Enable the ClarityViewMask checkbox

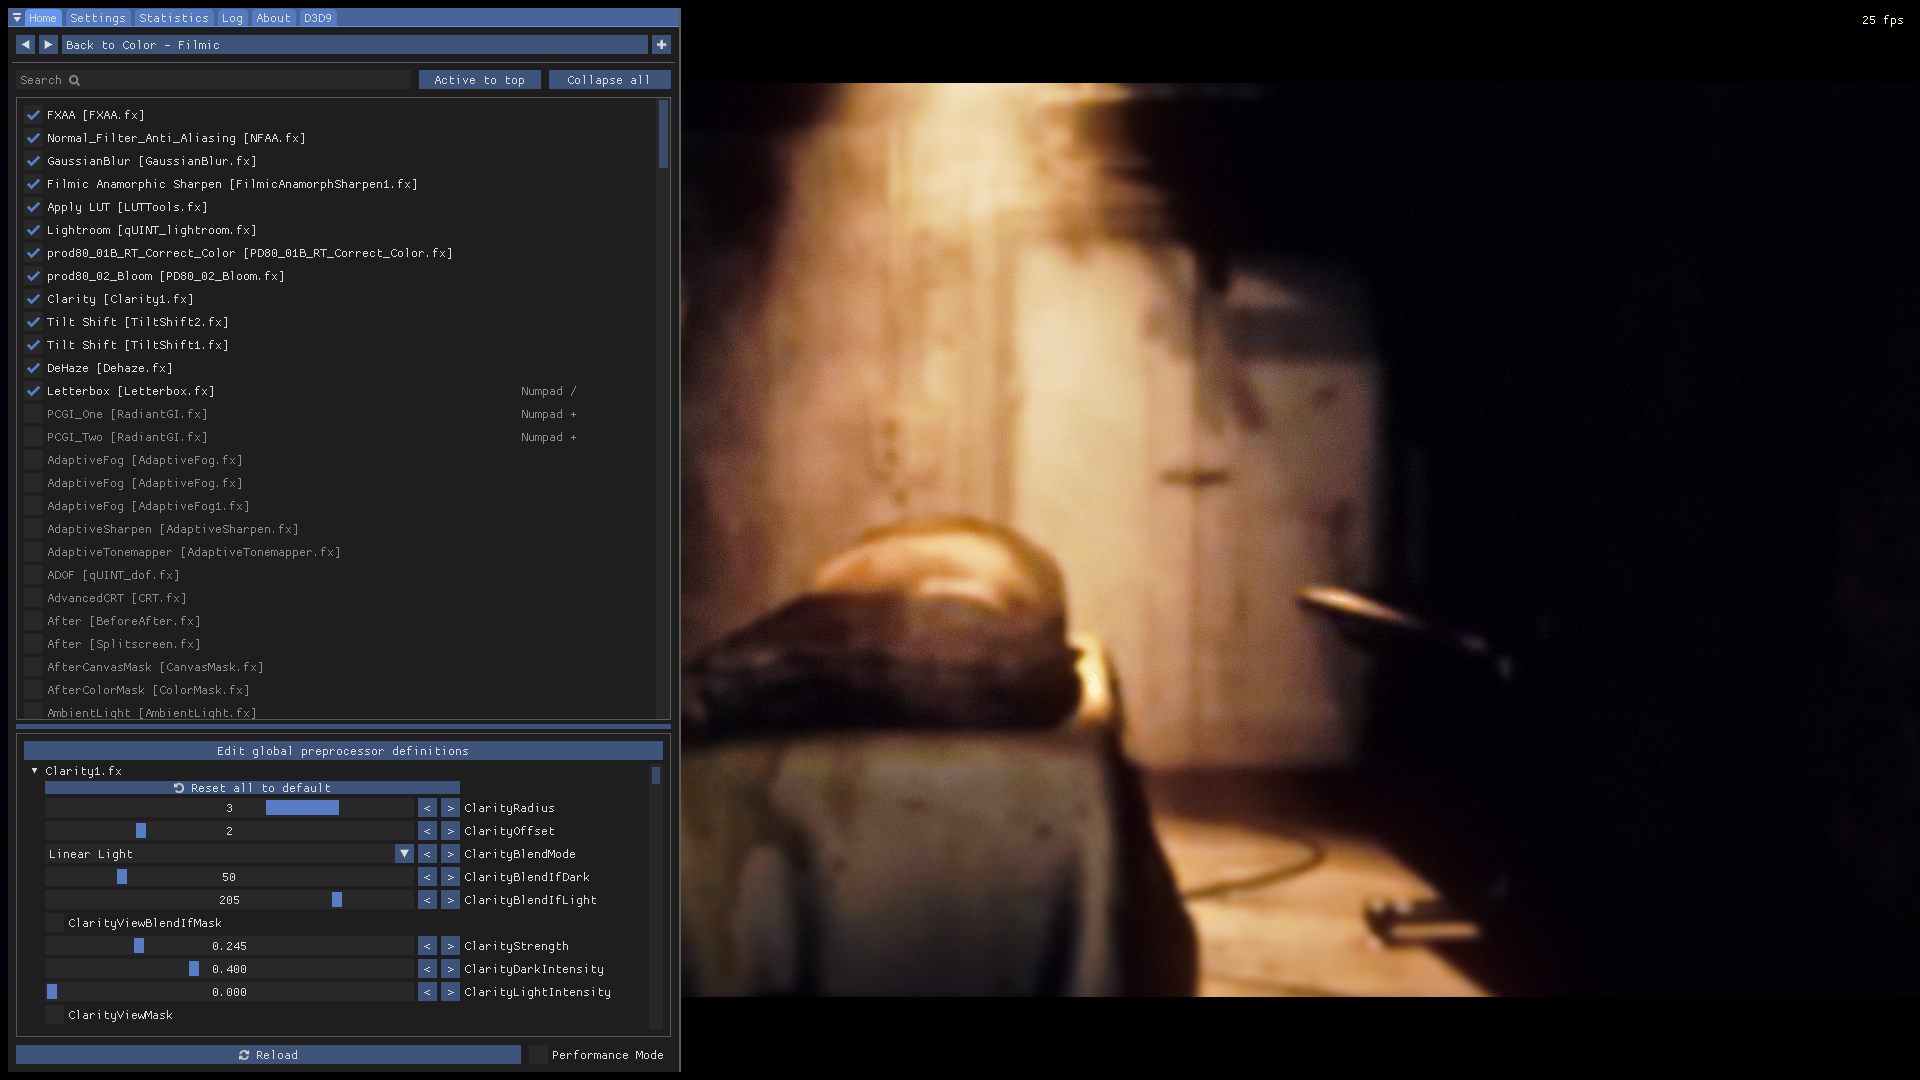click(x=54, y=1014)
